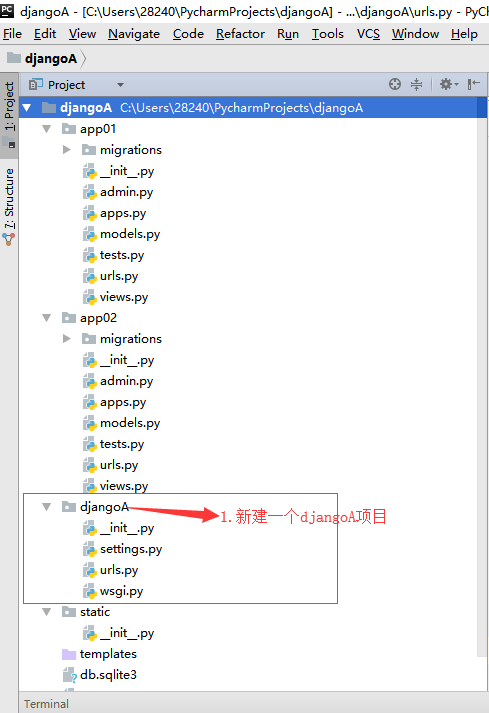Open the Terminal tool window
The height and width of the screenshot is (713, 489).
click(x=46, y=704)
